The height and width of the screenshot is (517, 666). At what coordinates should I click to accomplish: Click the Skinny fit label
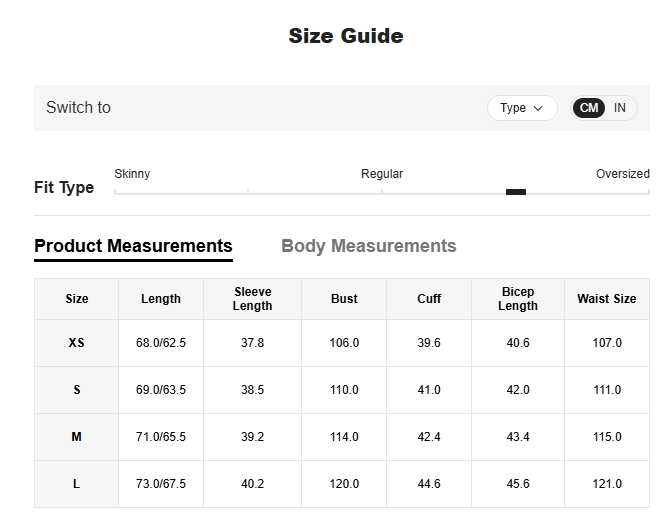pos(132,174)
